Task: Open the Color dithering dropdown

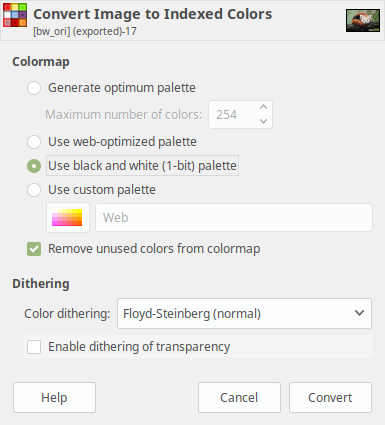Action: tap(244, 313)
